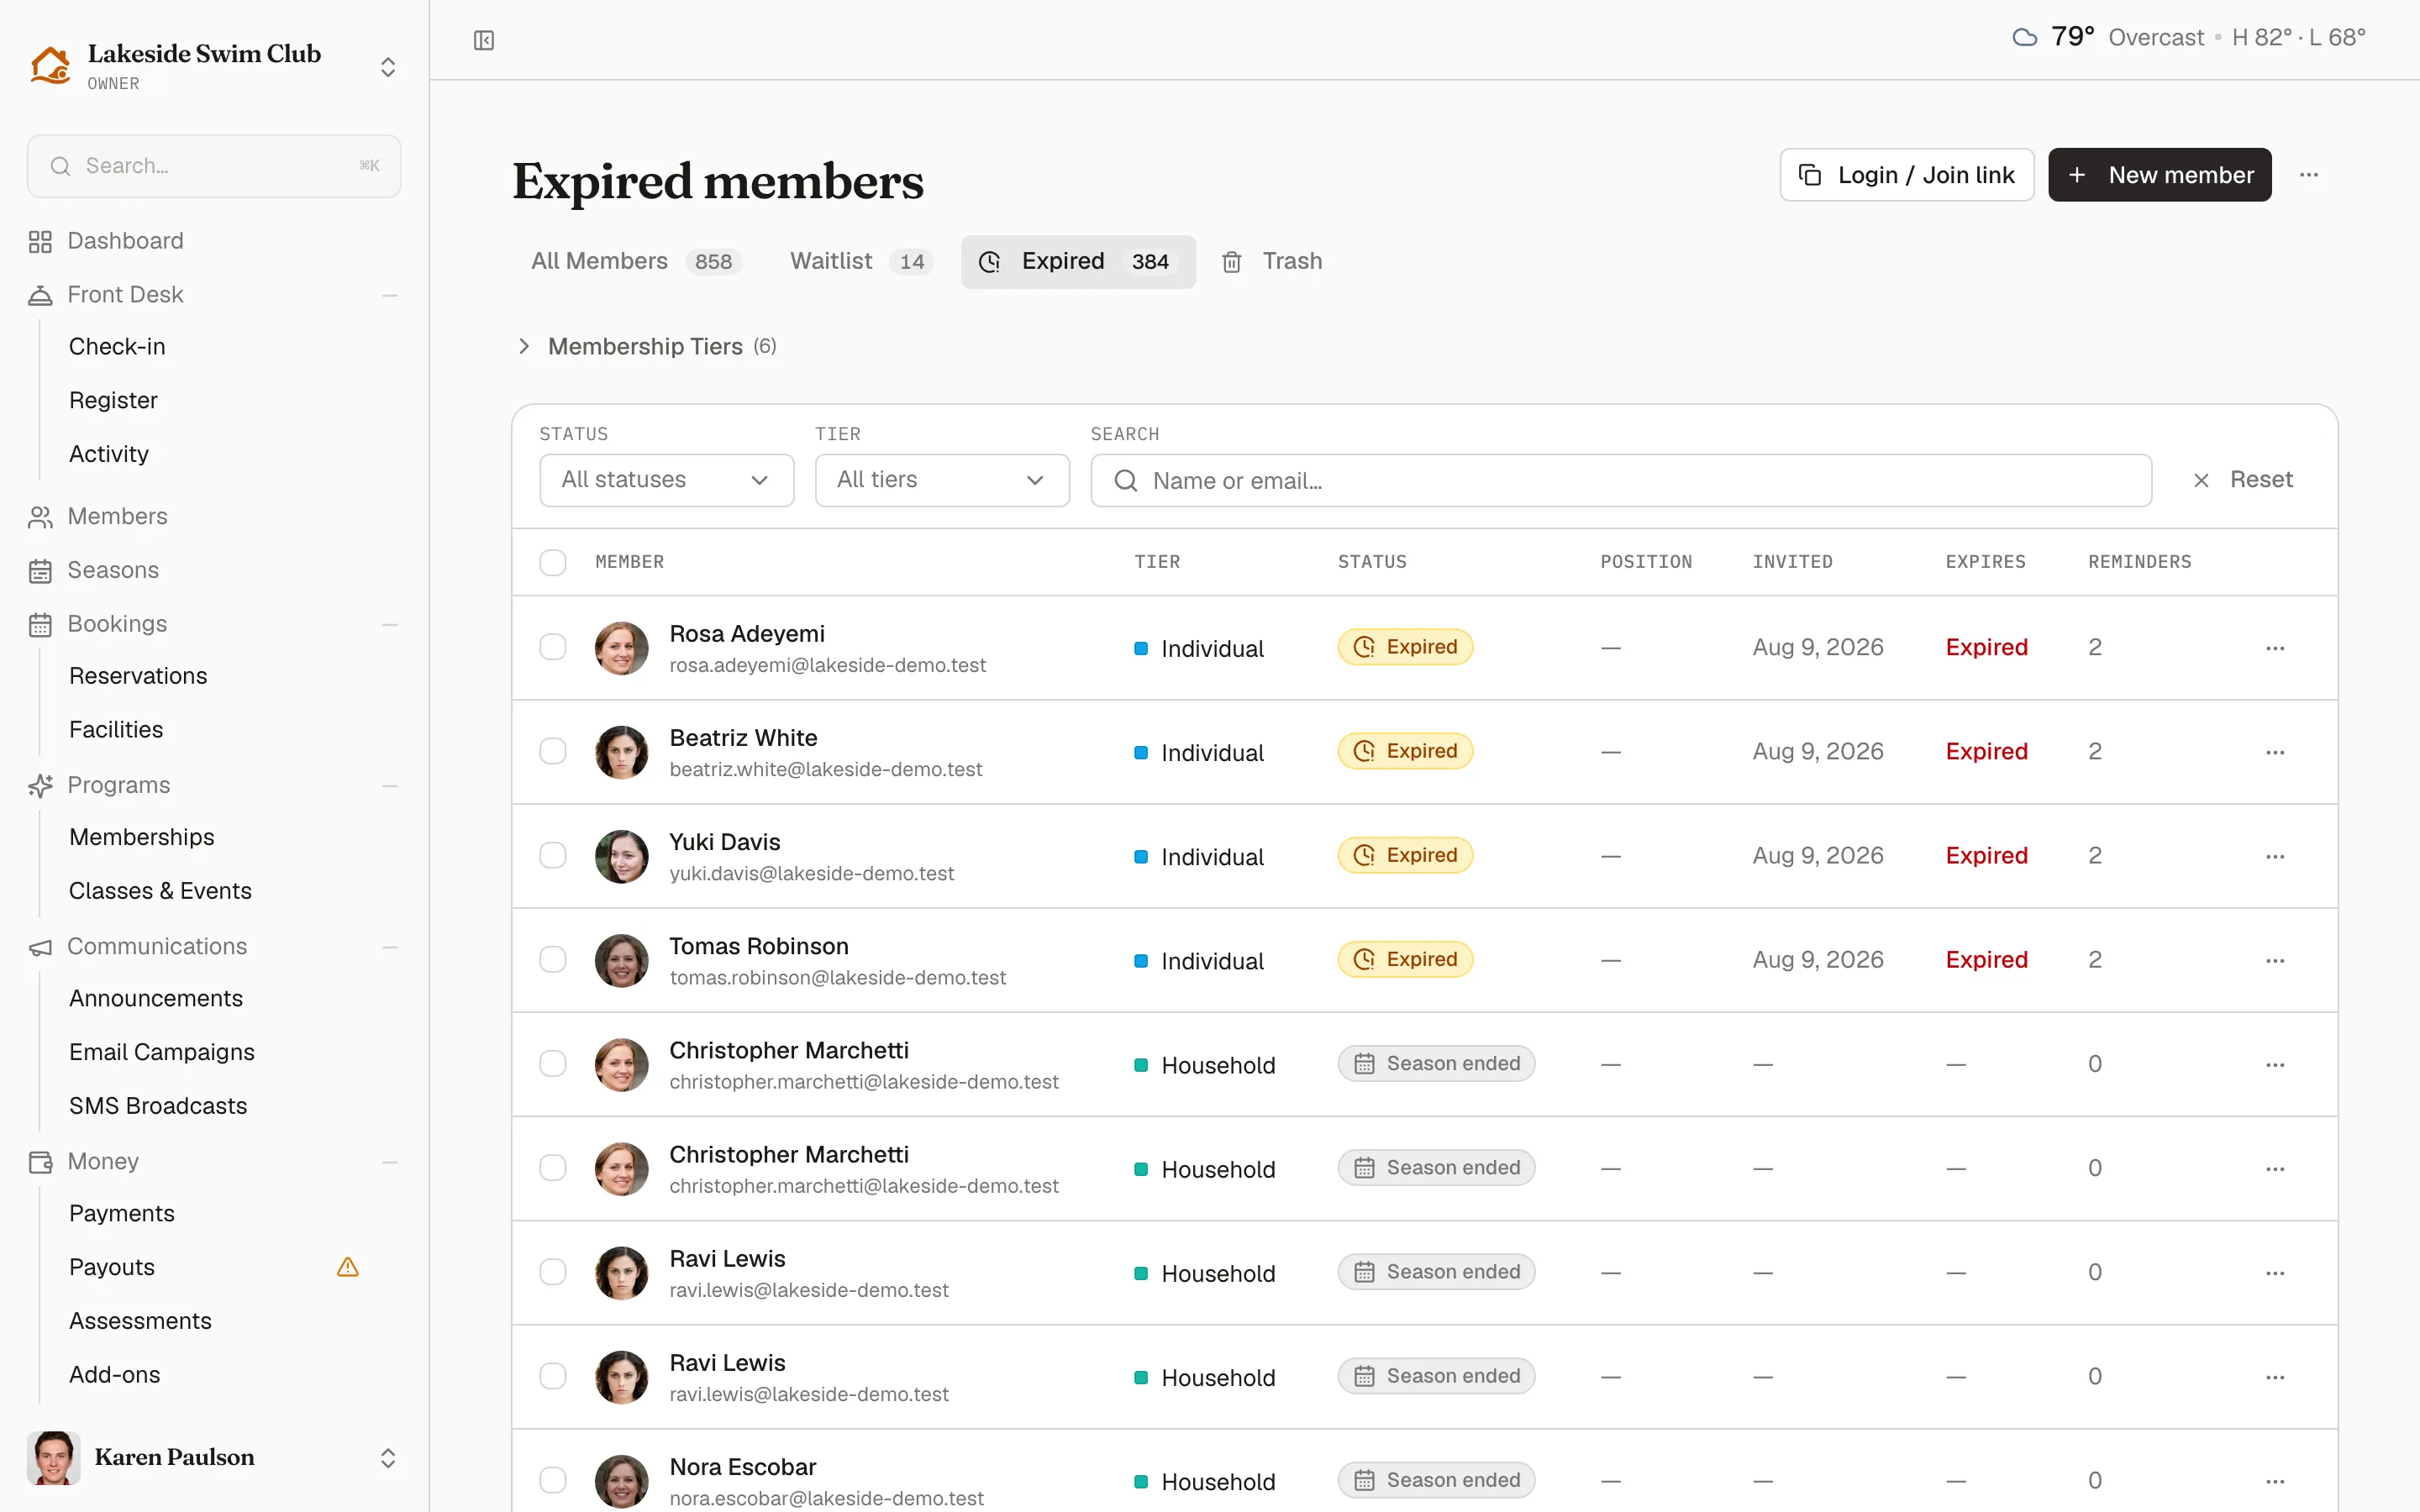Click the Members people icon

[40, 517]
